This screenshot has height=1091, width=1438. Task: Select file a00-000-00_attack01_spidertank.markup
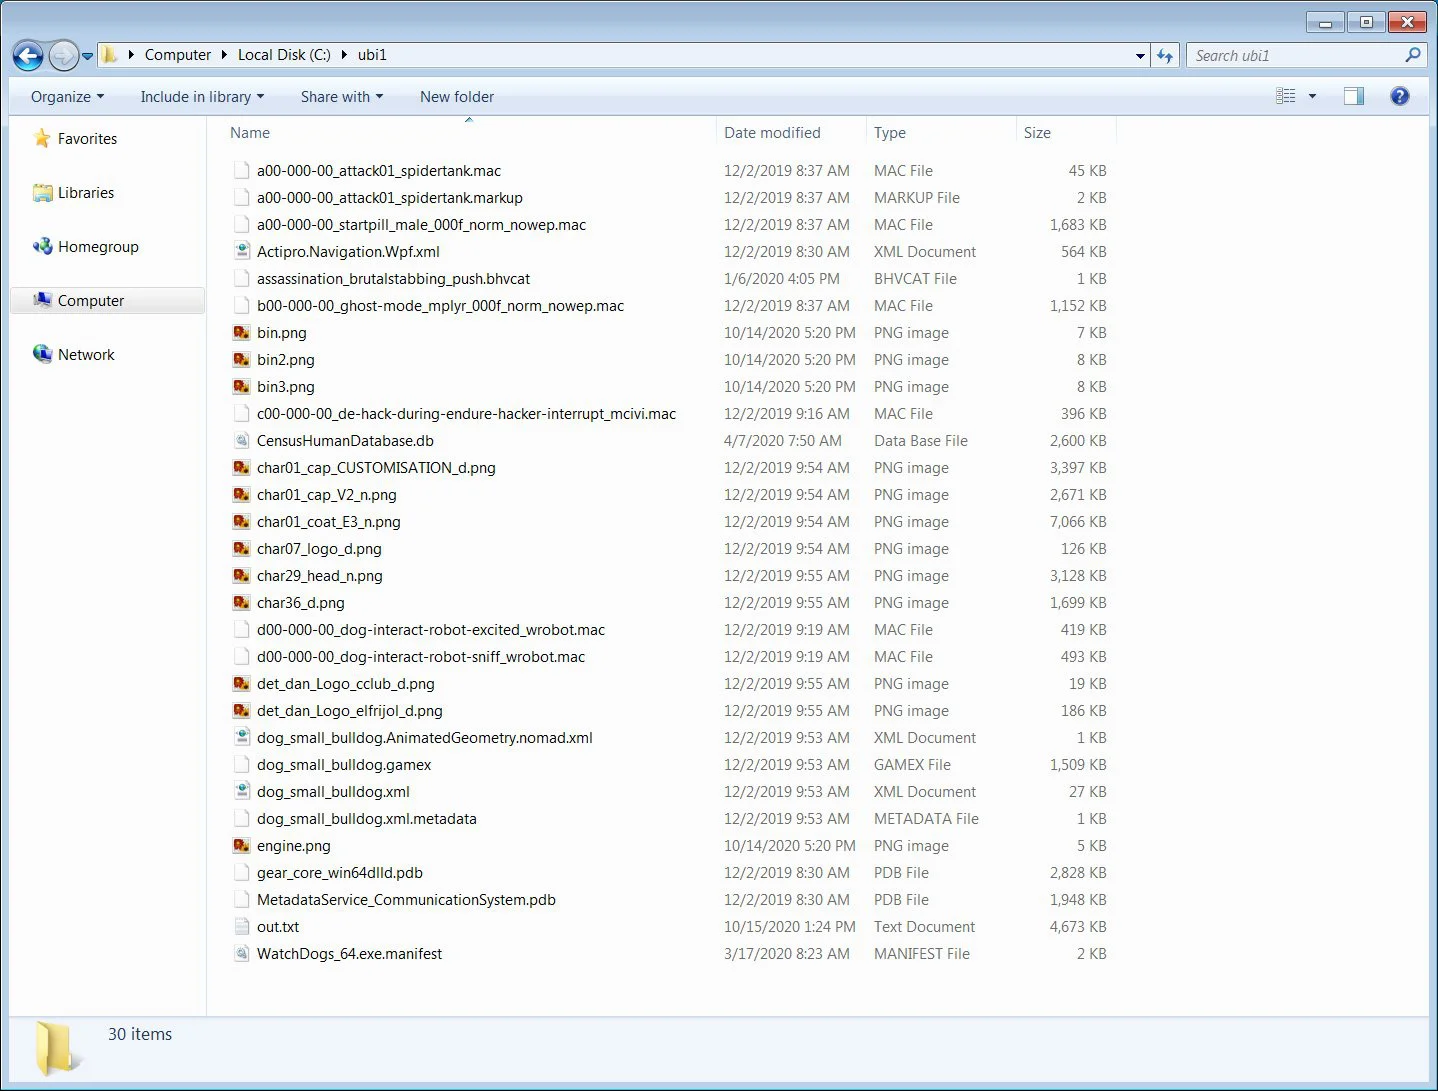[x=390, y=198]
